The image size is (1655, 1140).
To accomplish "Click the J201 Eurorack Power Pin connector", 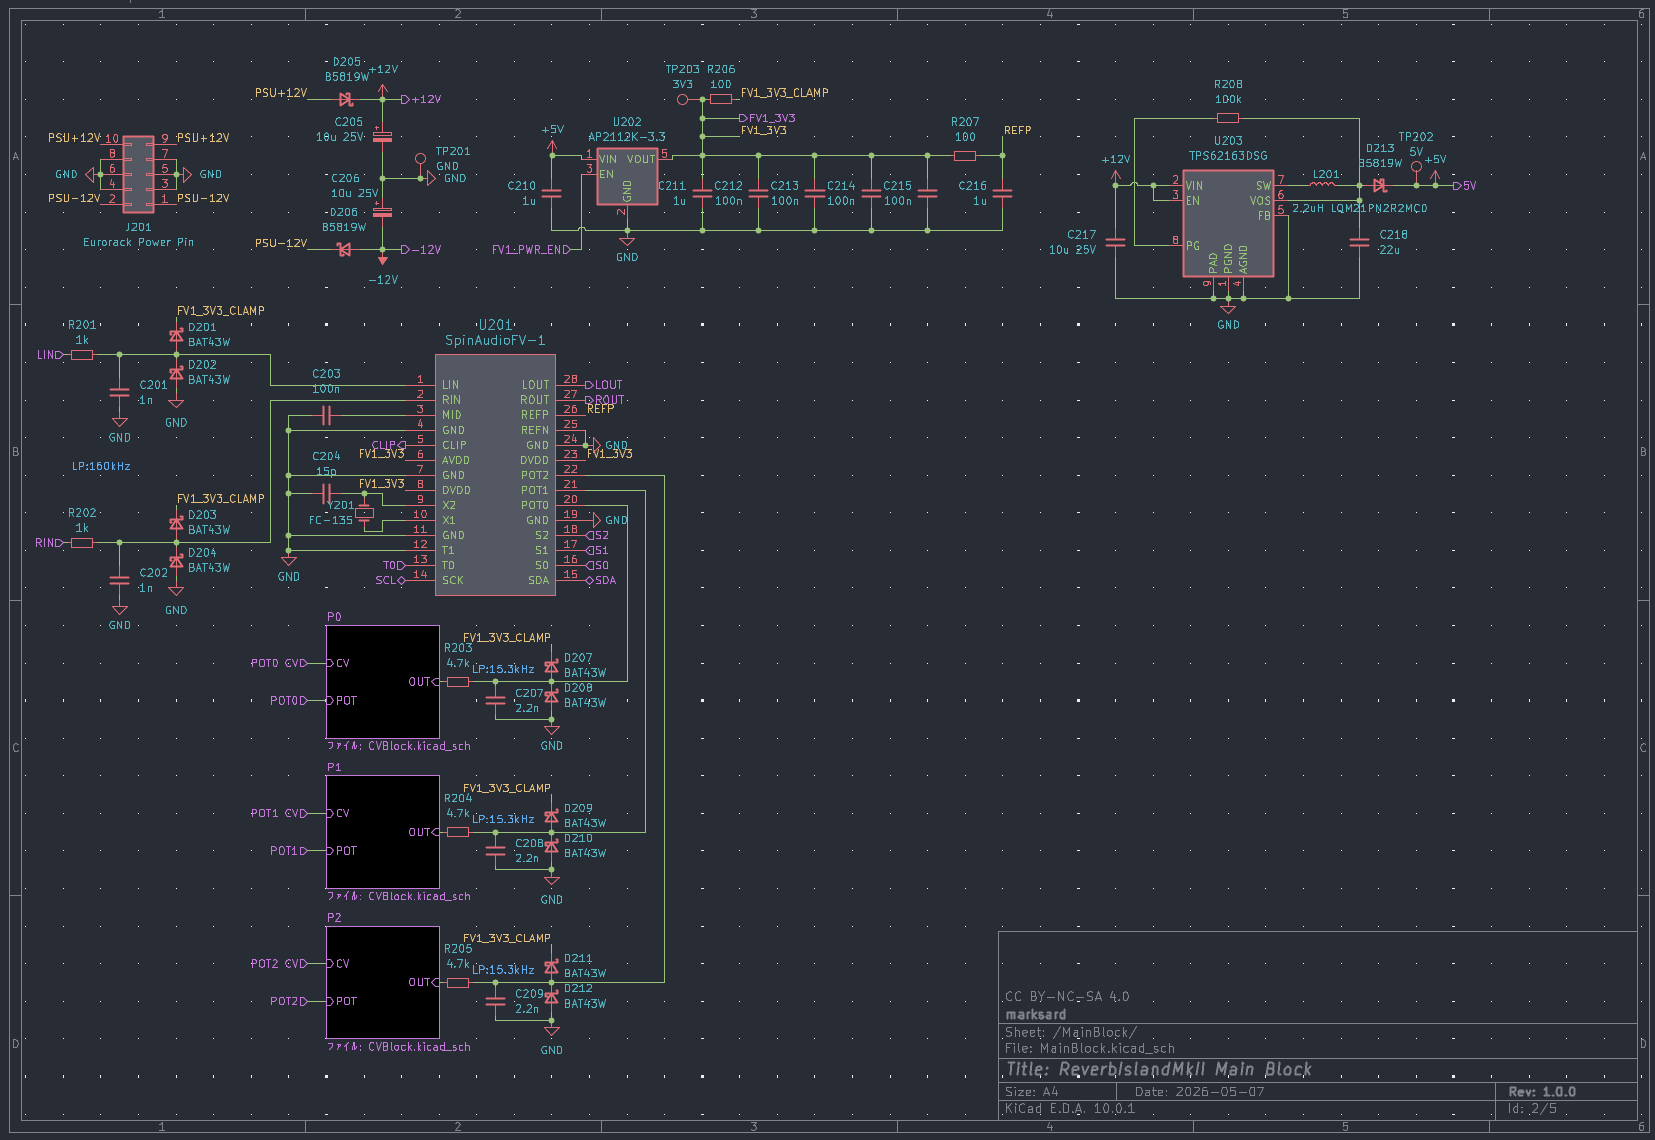I will 139,174.
